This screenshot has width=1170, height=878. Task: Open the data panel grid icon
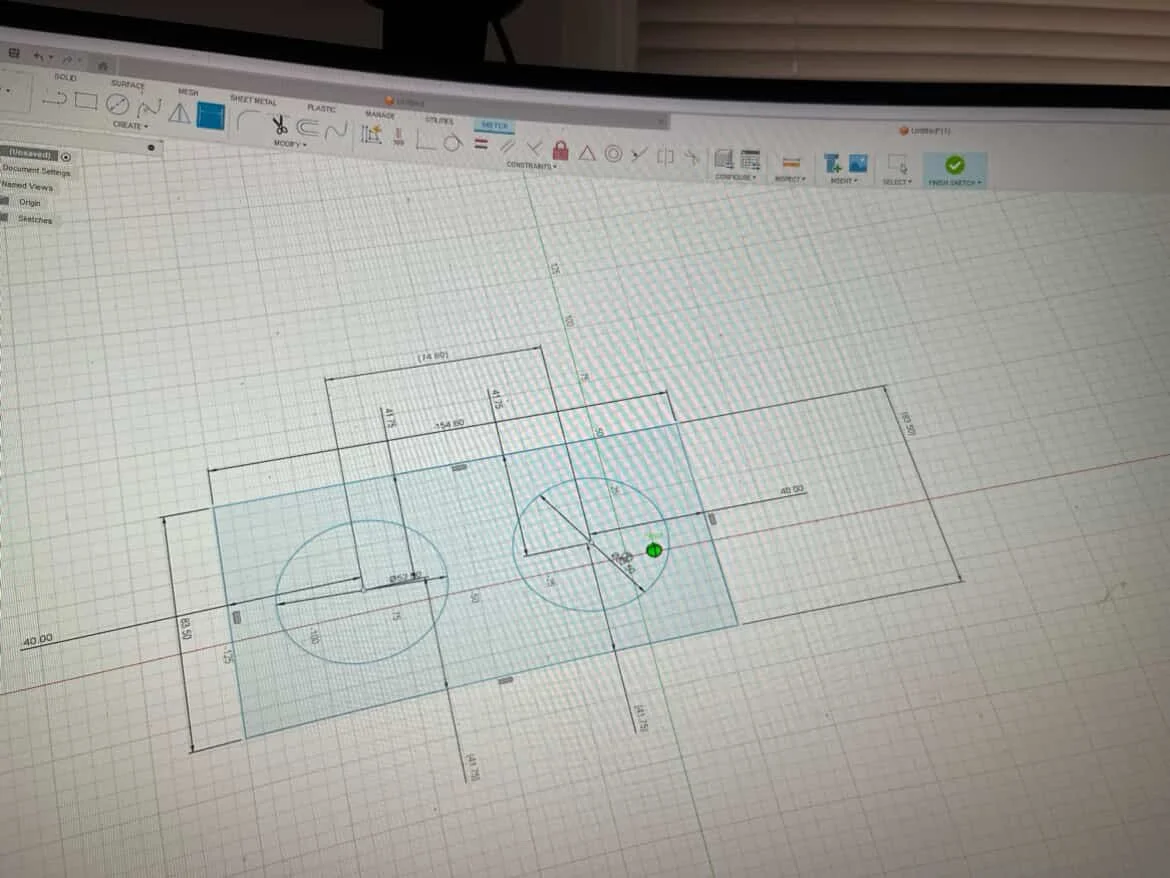[x=13, y=52]
